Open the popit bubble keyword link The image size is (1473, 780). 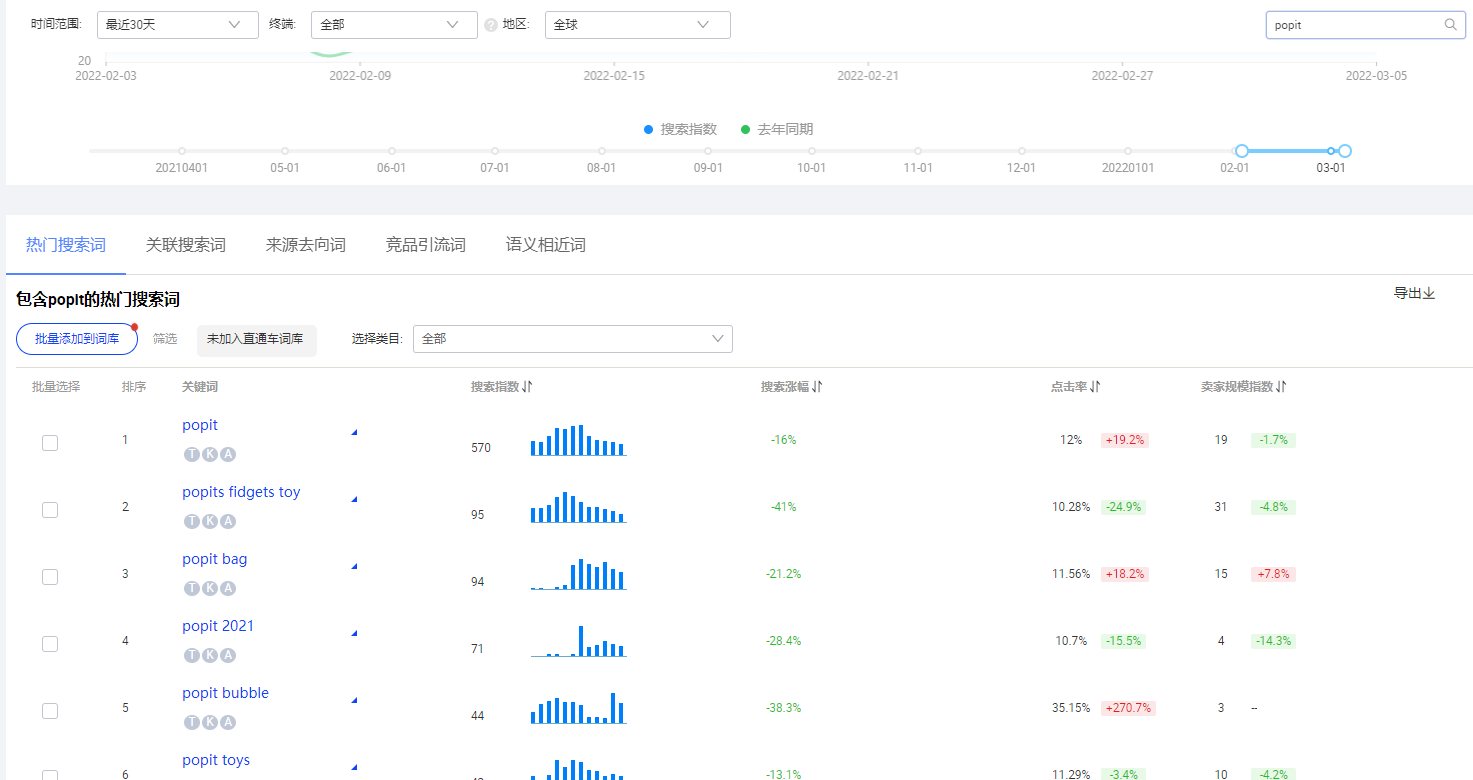[x=225, y=692]
